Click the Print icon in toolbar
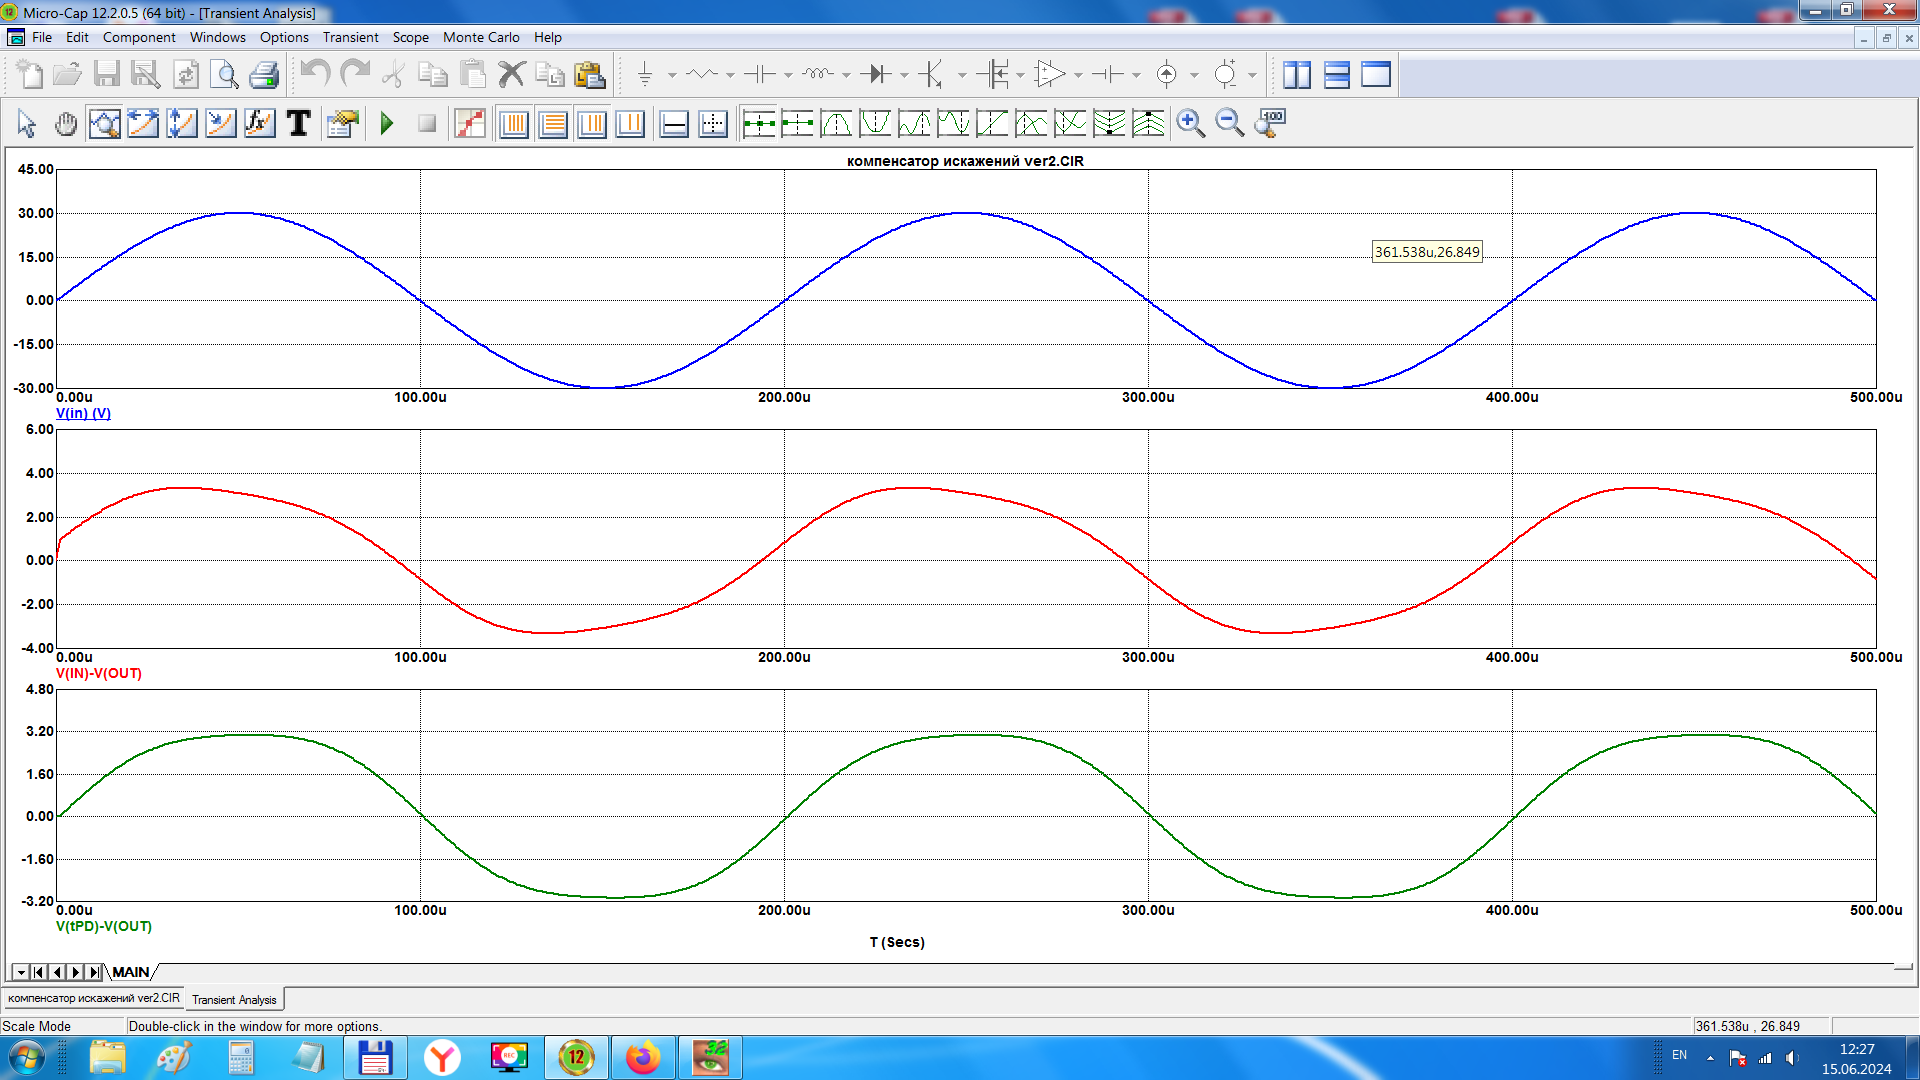1920x1080 pixels. click(x=264, y=75)
